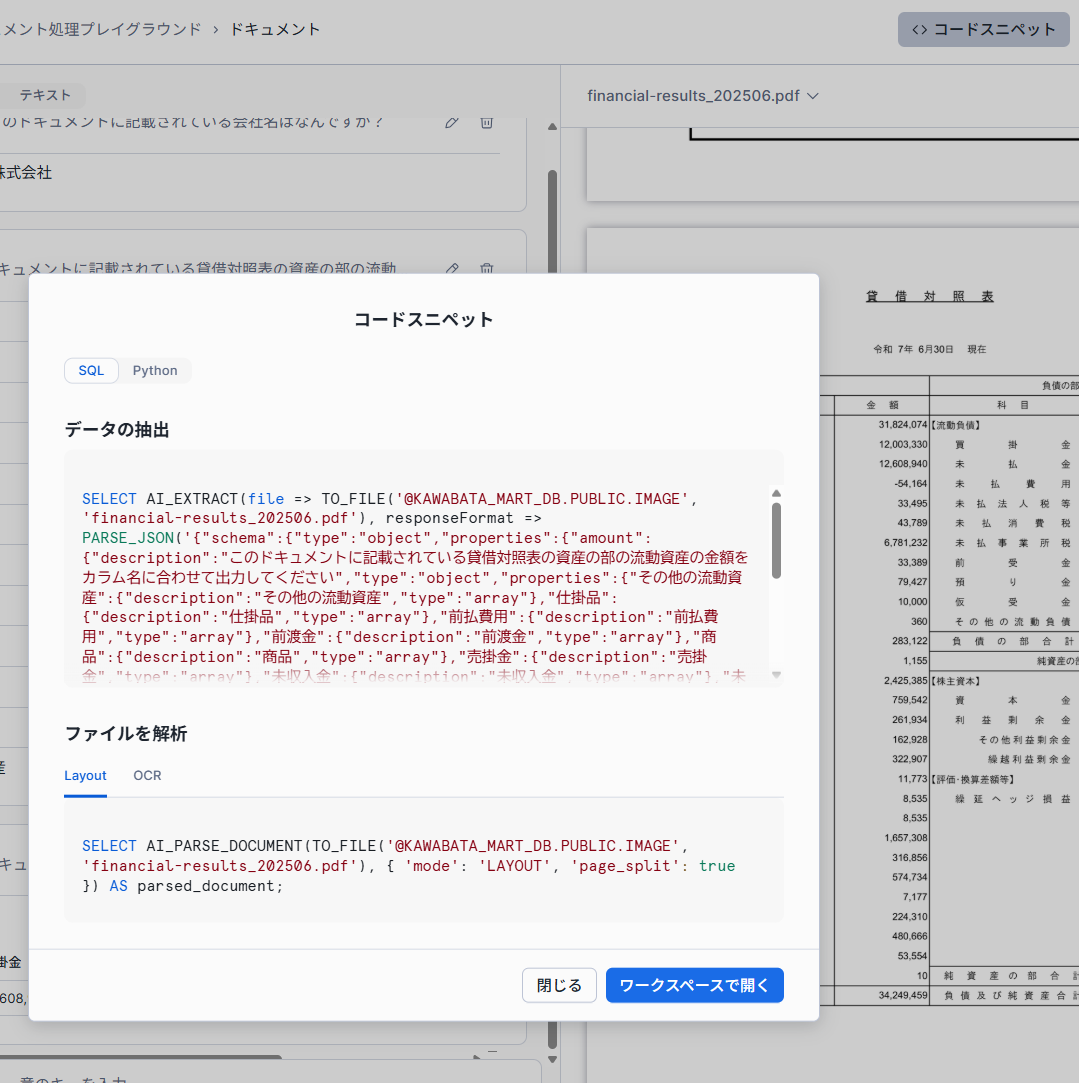Click the down arrow of left panel scrollbar
The image size is (1079, 1083).
(552, 1059)
